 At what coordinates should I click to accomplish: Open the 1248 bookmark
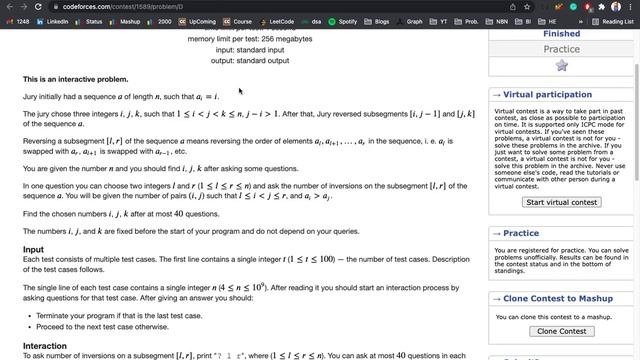[18, 22]
